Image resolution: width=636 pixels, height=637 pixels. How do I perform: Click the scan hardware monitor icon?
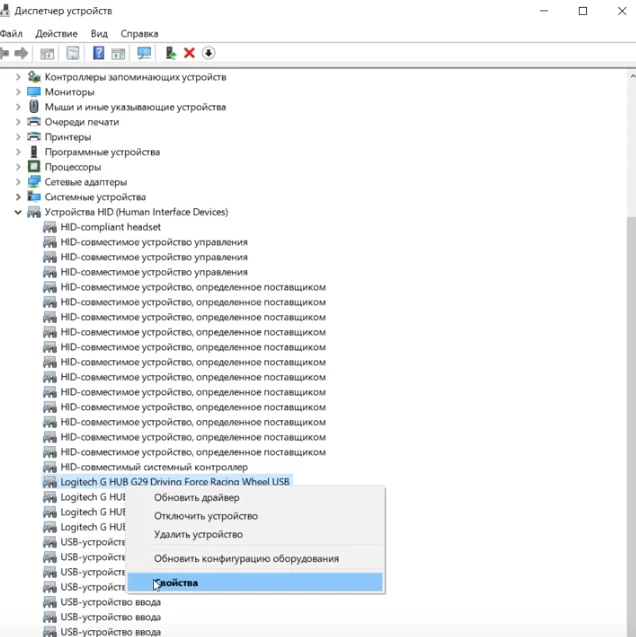144,53
